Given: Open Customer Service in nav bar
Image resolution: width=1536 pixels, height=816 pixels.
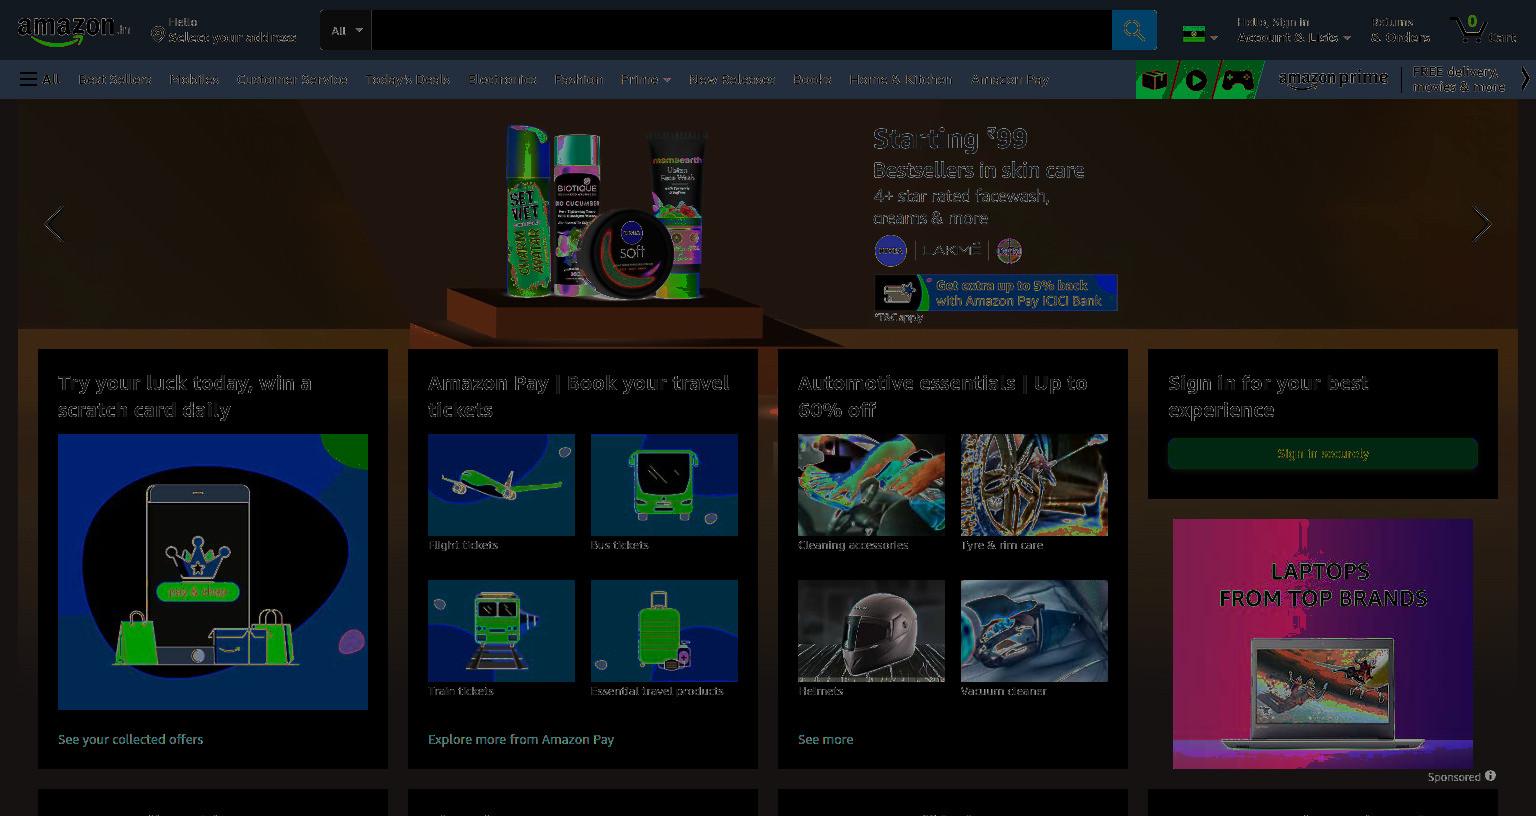Looking at the screenshot, I should coord(292,79).
